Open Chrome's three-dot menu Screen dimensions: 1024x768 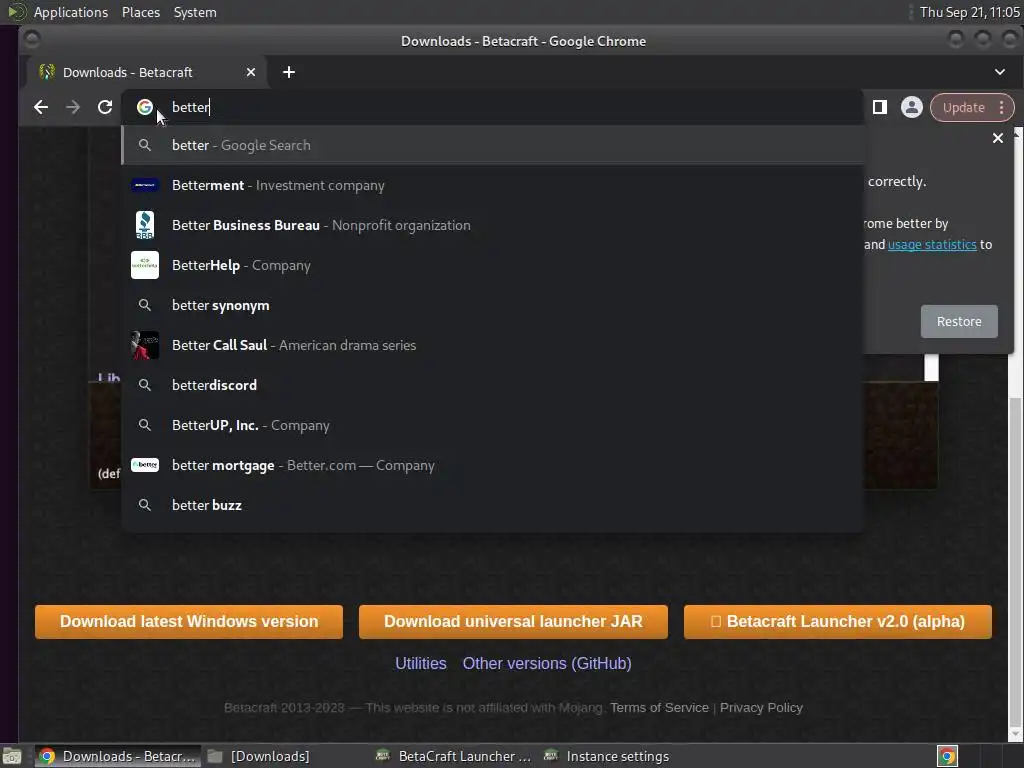(x=1001, y=107)
